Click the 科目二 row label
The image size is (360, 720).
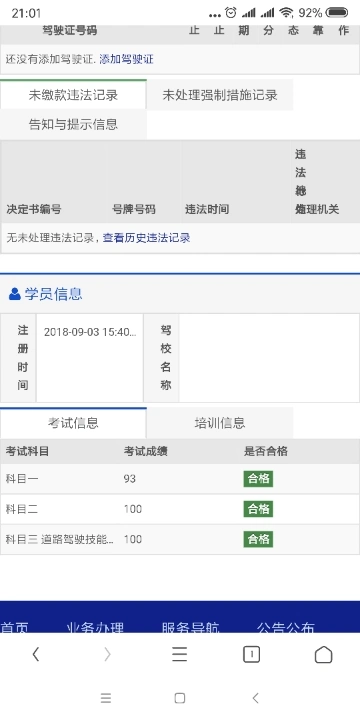coord(22,509)
